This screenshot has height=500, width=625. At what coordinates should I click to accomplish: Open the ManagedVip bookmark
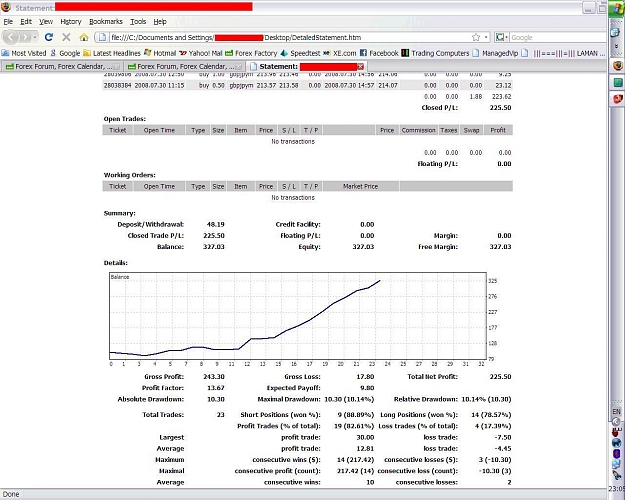(495, 53)
